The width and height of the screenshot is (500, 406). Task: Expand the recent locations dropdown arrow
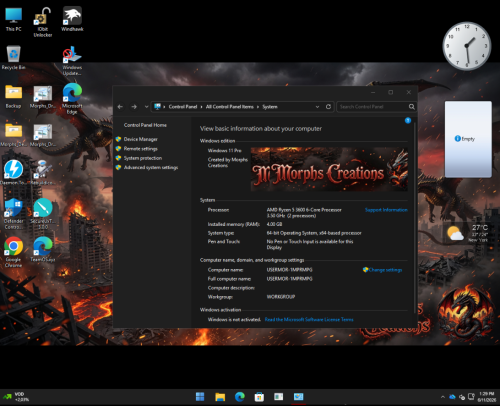pos(146,107)
